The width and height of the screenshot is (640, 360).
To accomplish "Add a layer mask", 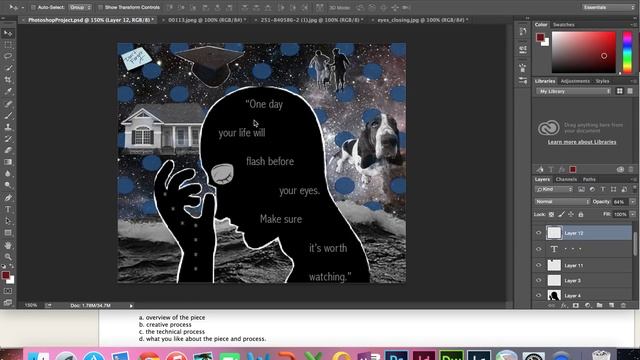I will [x=576, y=305].
